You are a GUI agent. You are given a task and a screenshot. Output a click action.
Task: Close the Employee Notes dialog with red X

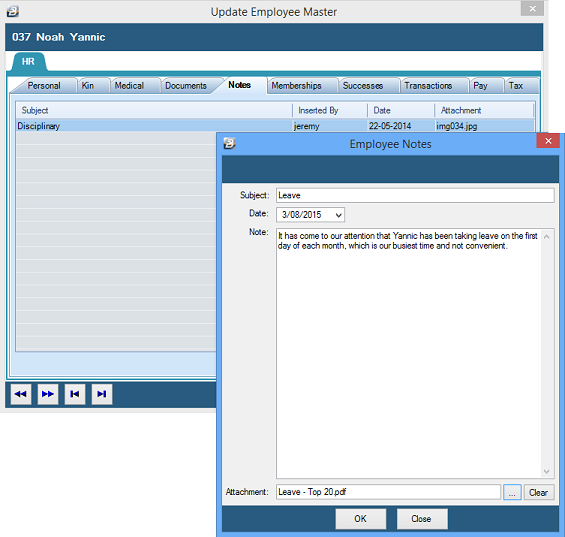pos(548,141)
